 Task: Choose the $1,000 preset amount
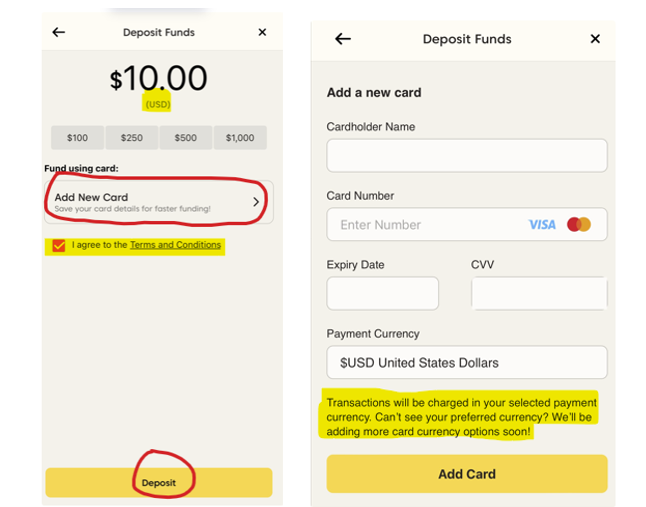coord(240,138)
